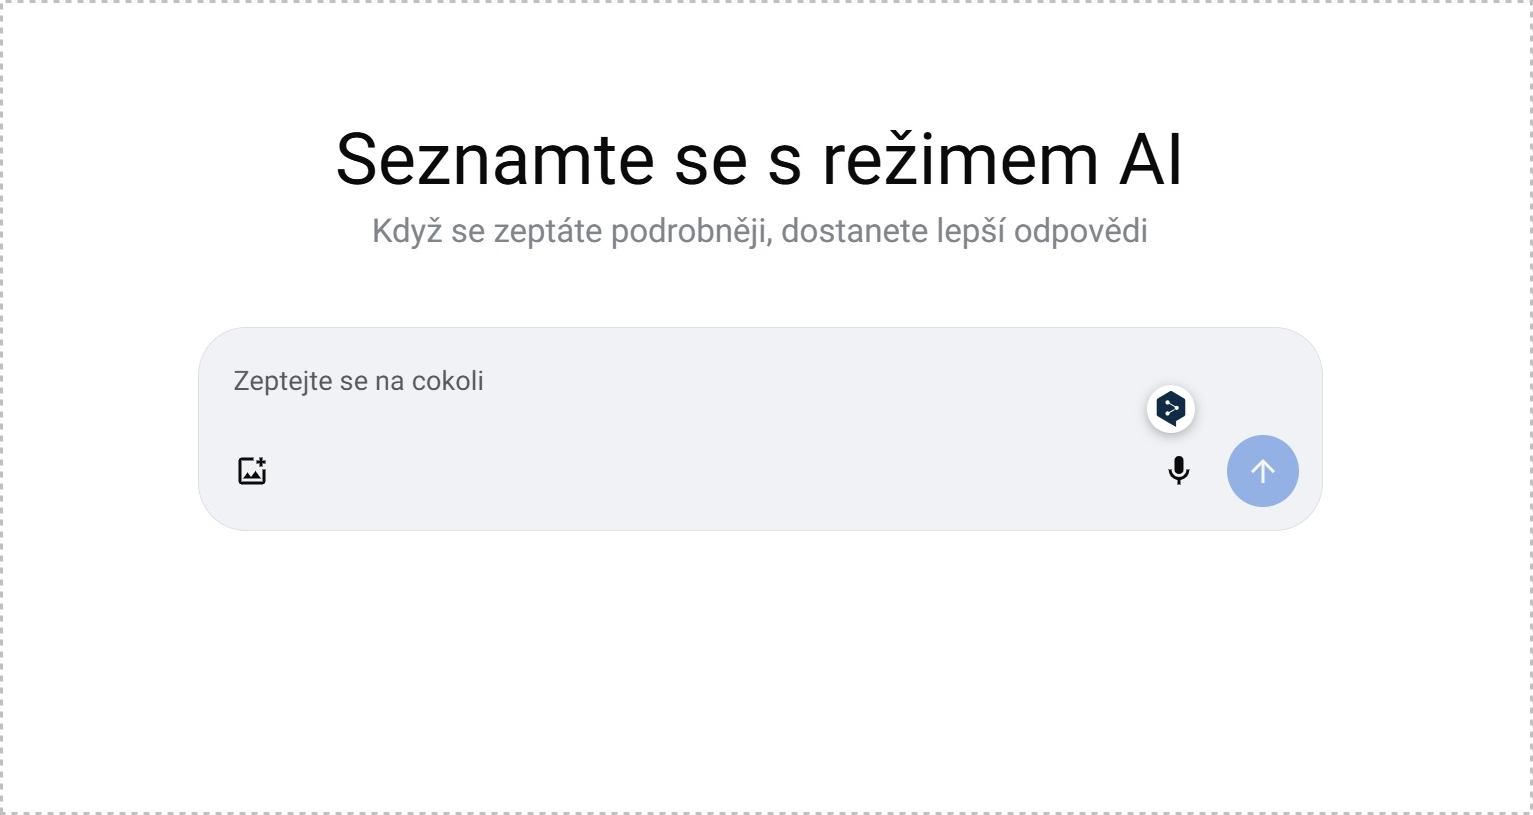Viewport: 1533px width, 815px height.
Task: Add a picture using the image-plus icon
Action: 252,471
